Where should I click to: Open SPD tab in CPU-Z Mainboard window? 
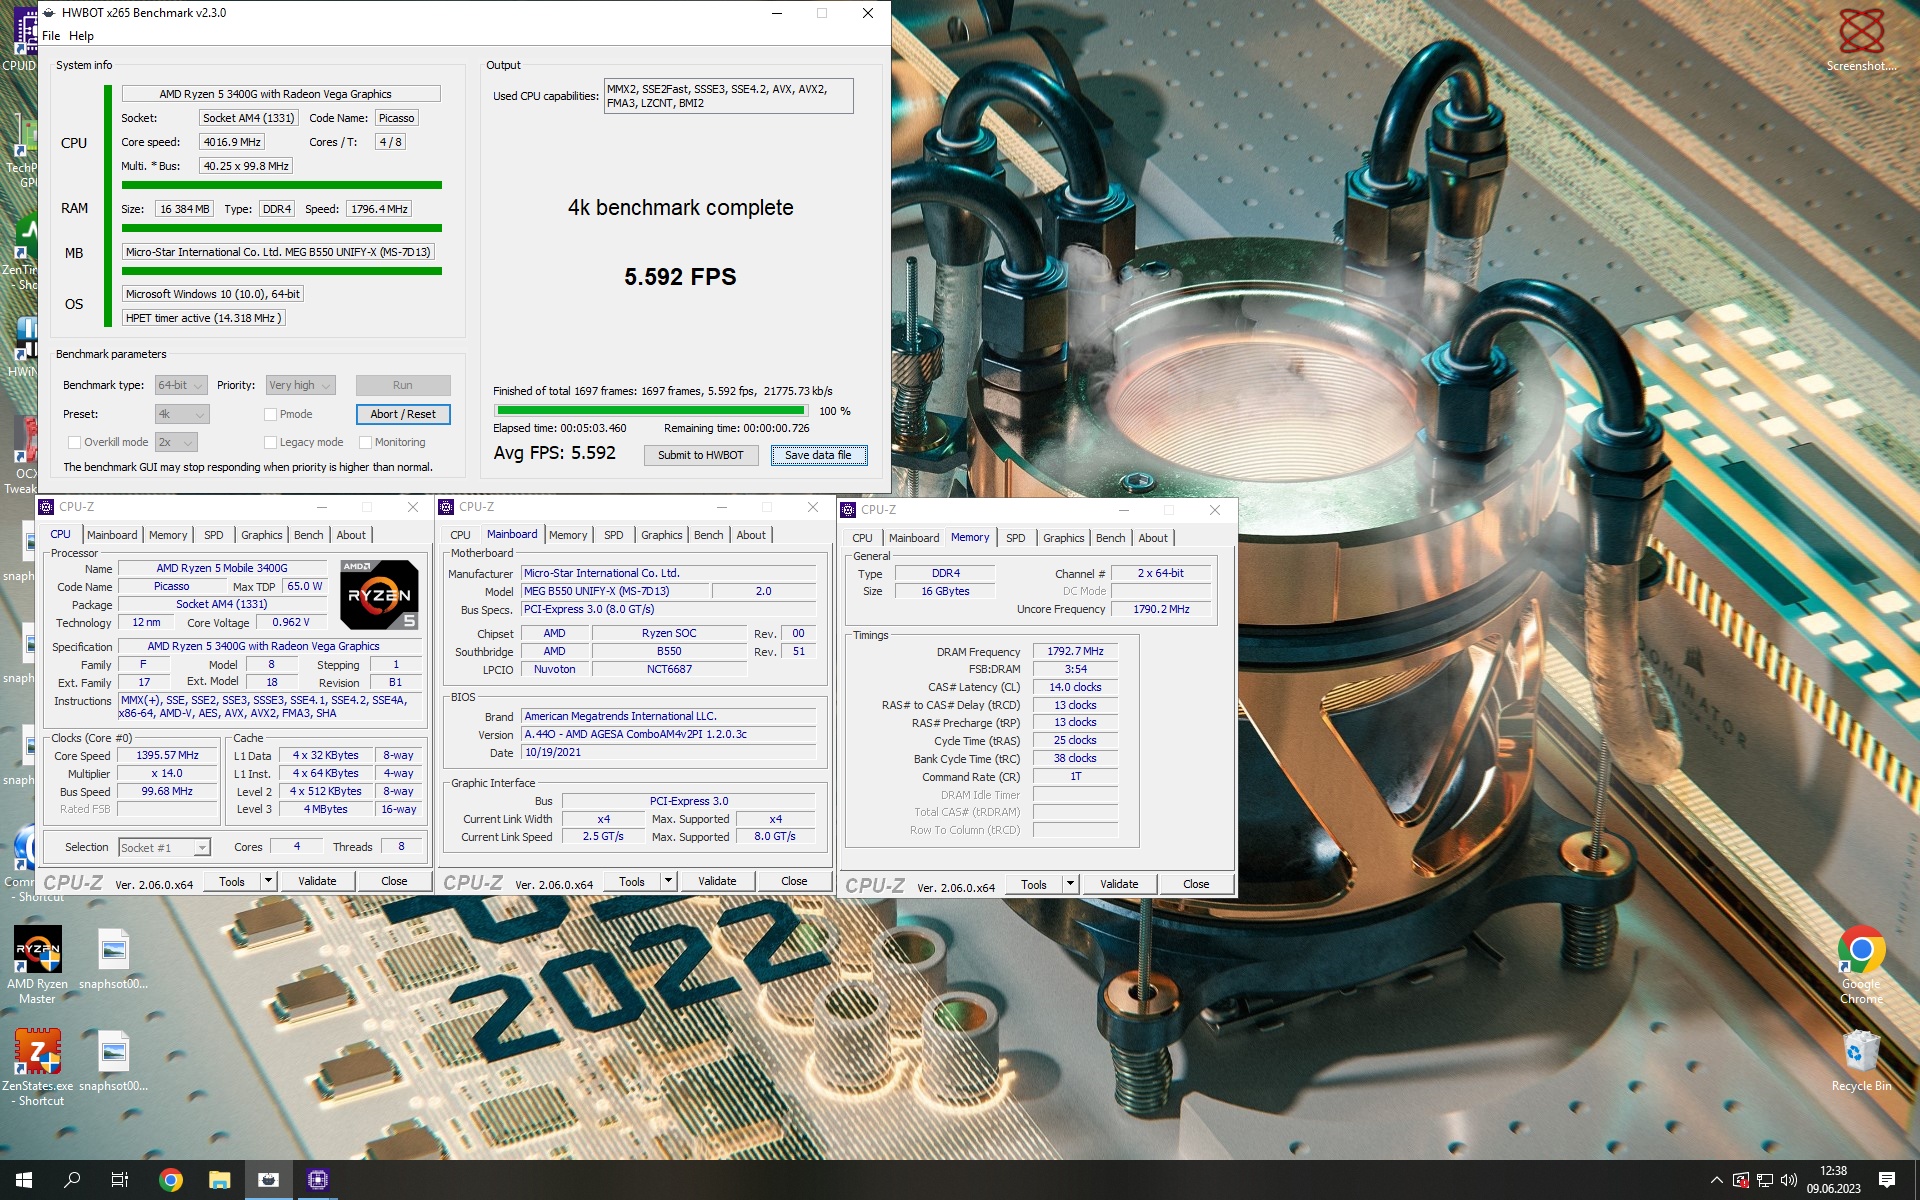614,535
